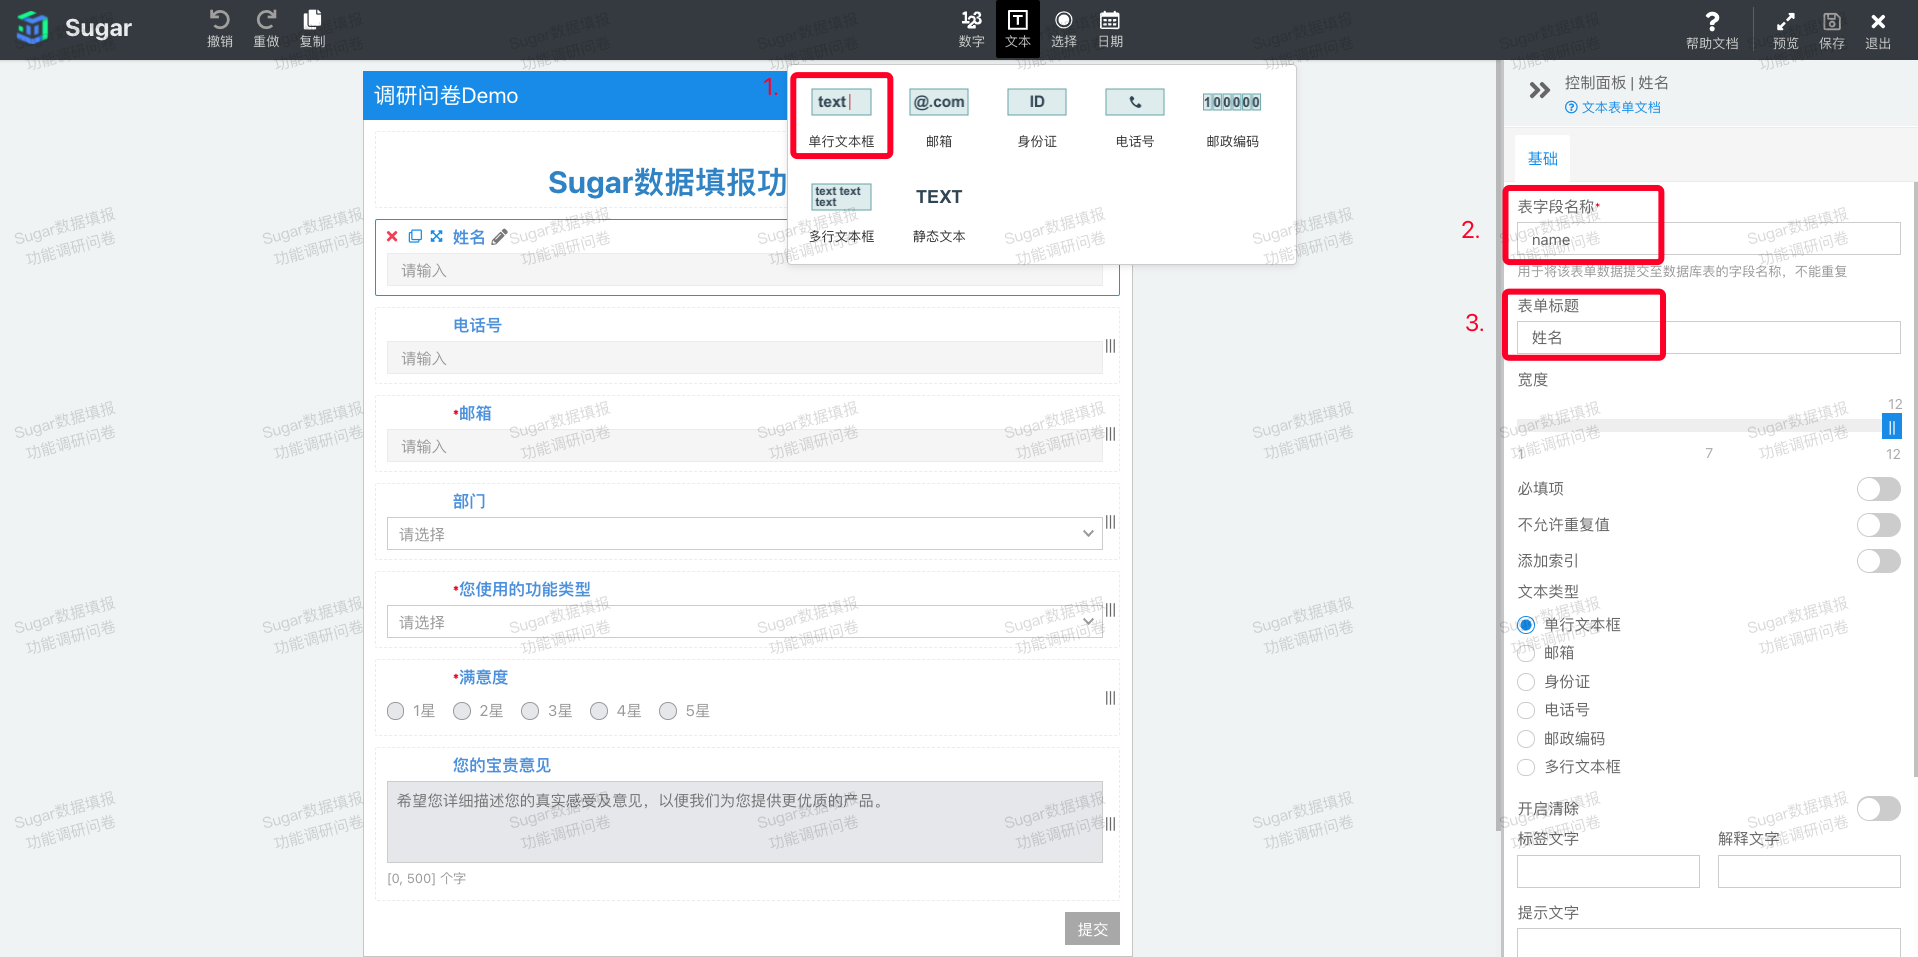
Task: Add a 静态文本 static text component
Action: (x=939, y=212)
